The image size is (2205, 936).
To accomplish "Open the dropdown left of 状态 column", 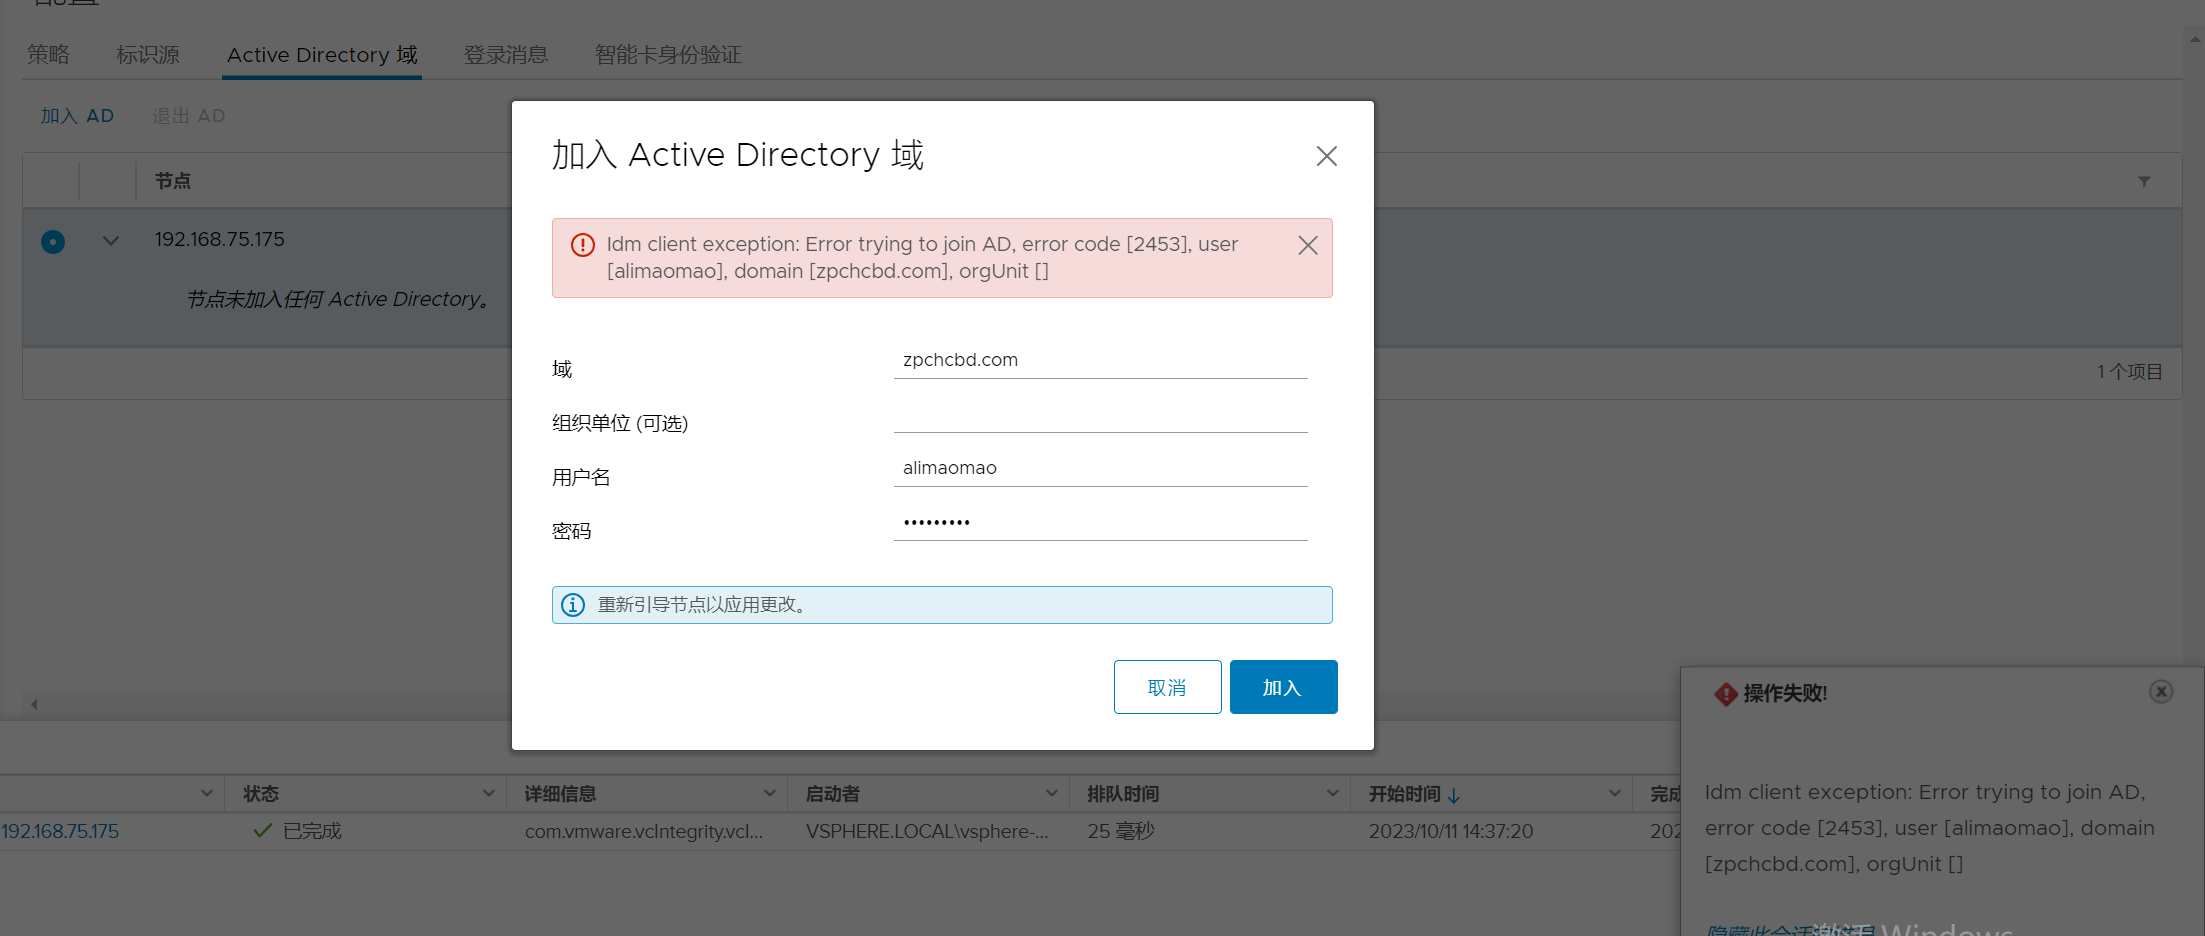I will pos(206,793).
